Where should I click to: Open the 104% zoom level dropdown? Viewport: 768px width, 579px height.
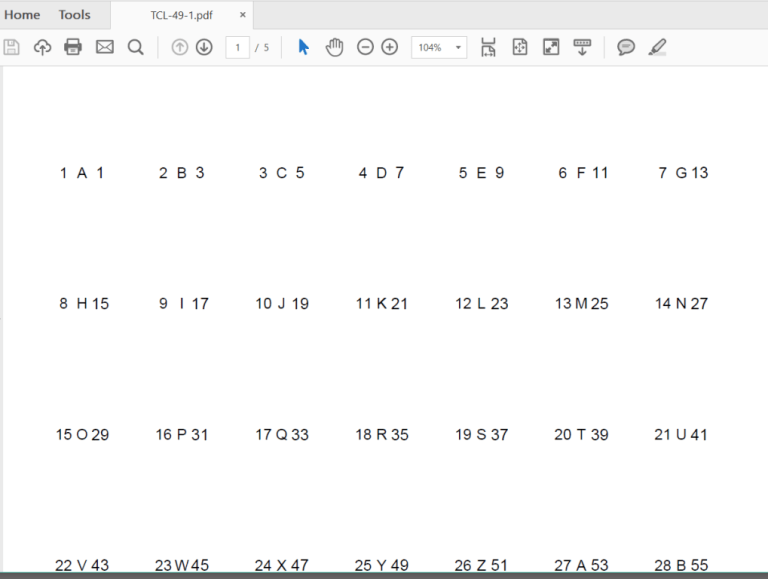(x=439, y=47)
